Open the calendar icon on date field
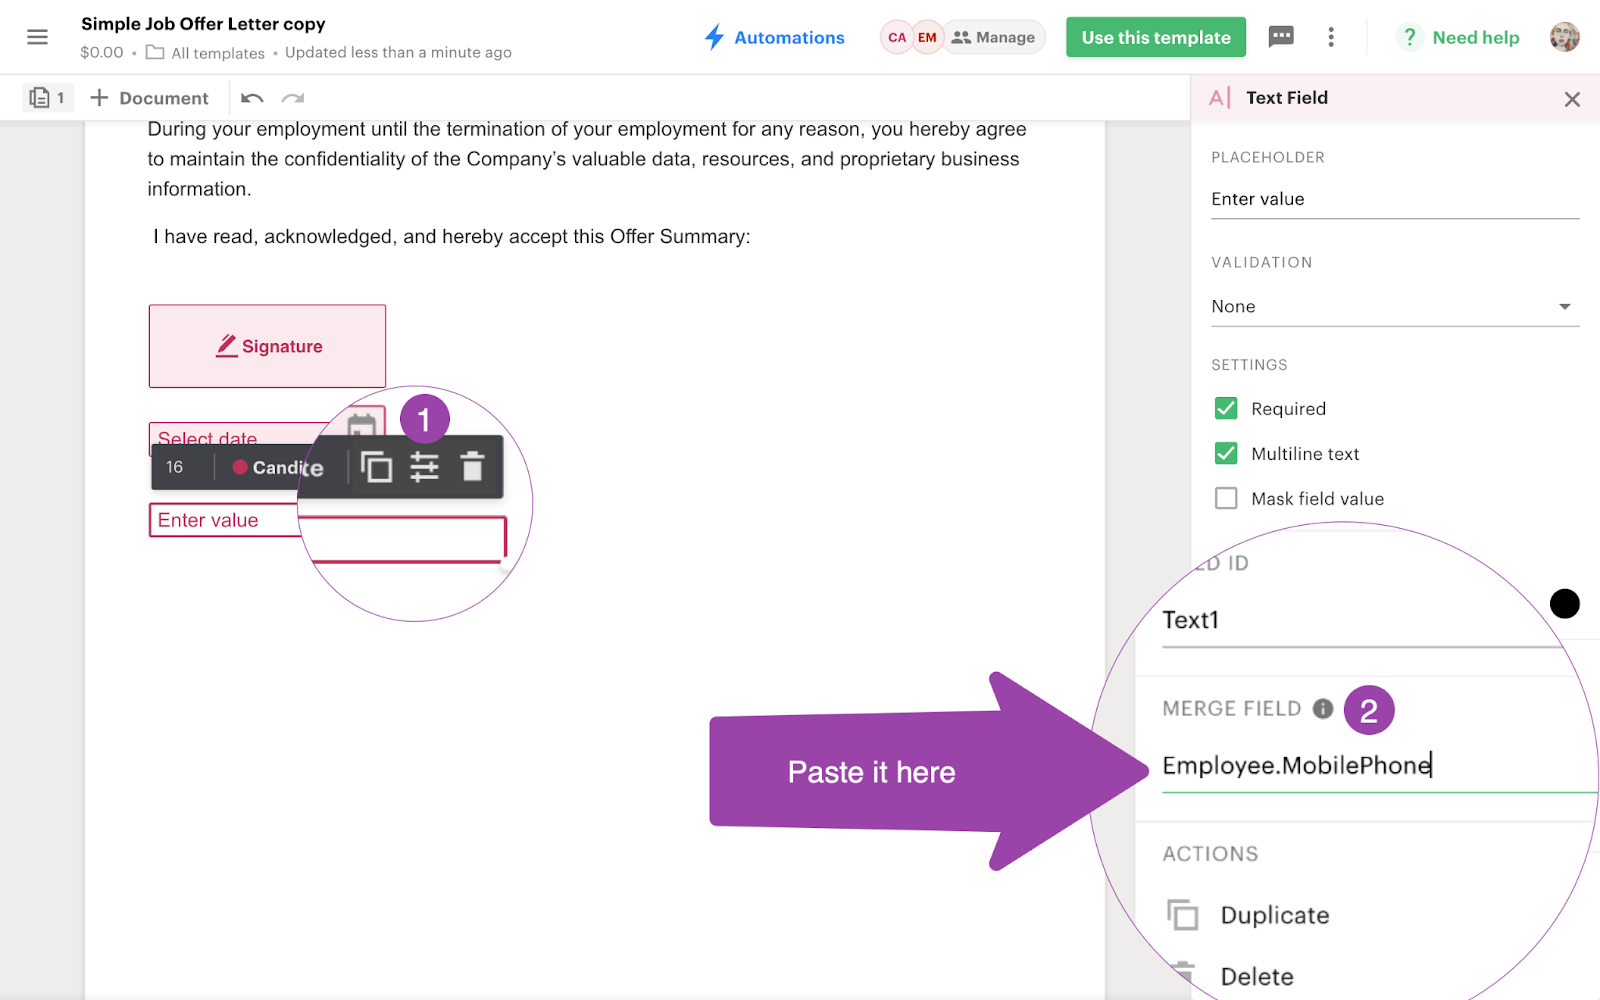This screenshot has width=1600, height=1000. click(x=361, y=425)
